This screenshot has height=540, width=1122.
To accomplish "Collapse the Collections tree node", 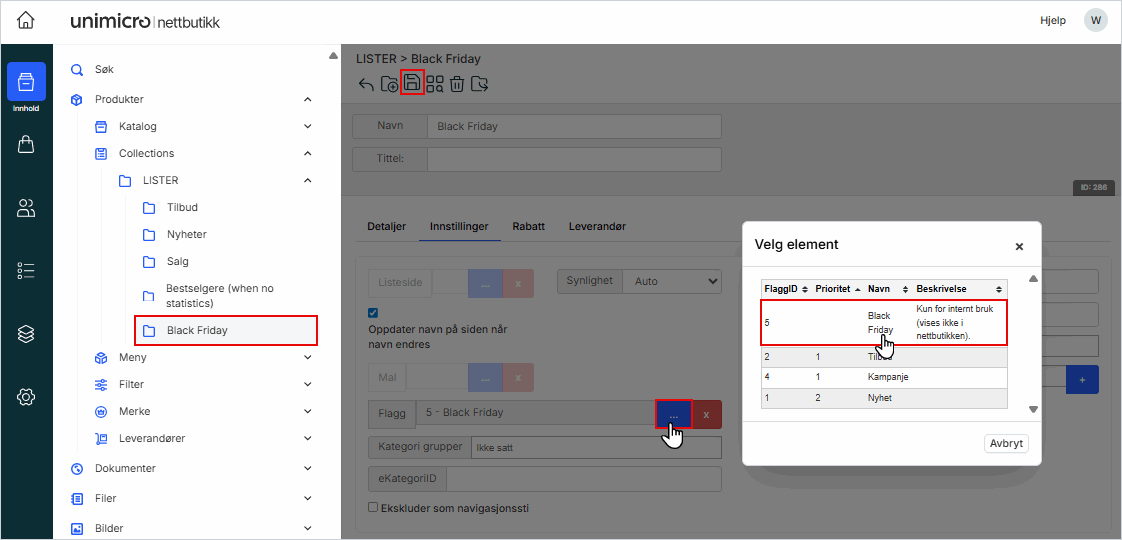I will (308, 154).
